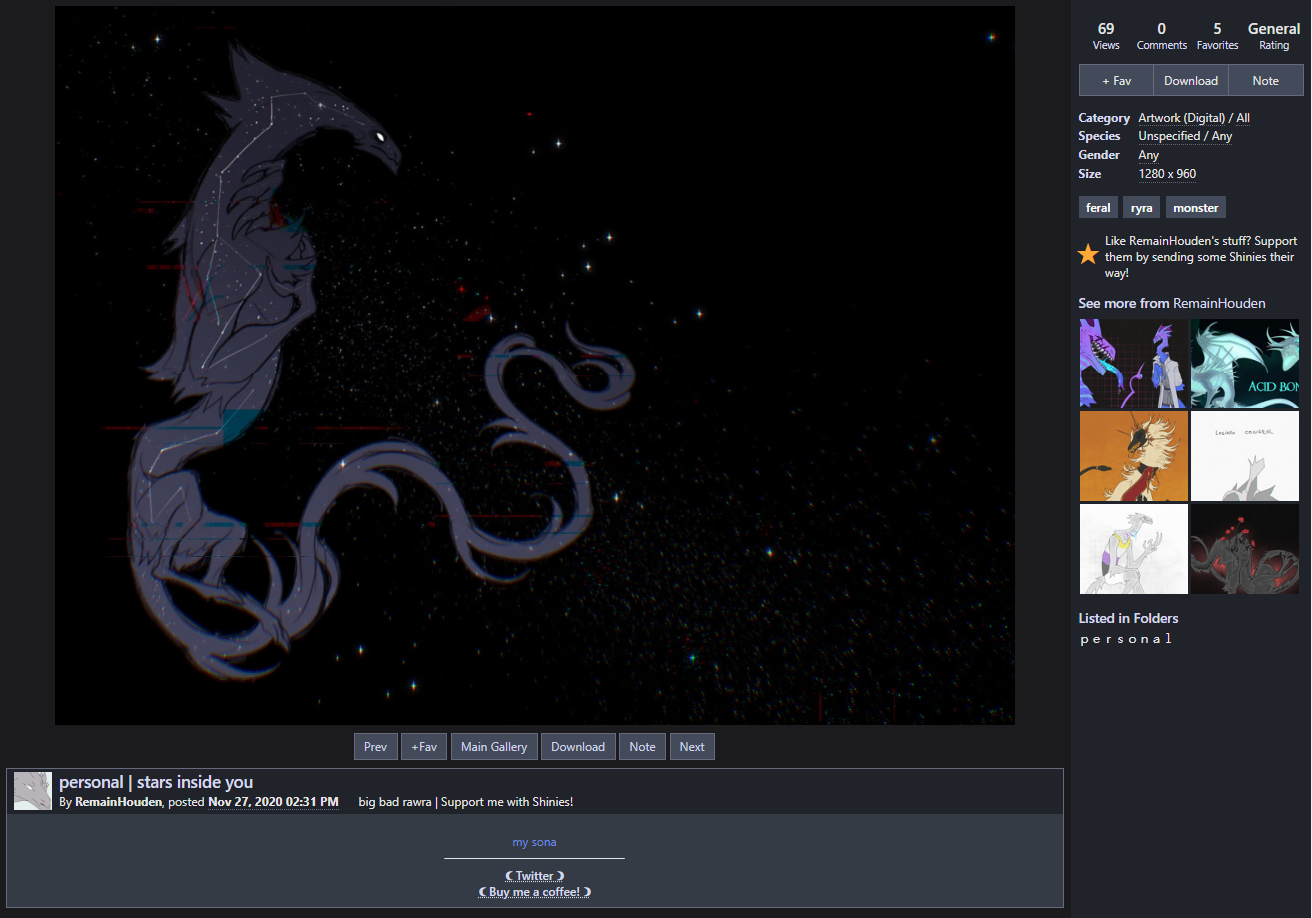
Task: Go to the Next submission
Action: [x=692, y=747]
